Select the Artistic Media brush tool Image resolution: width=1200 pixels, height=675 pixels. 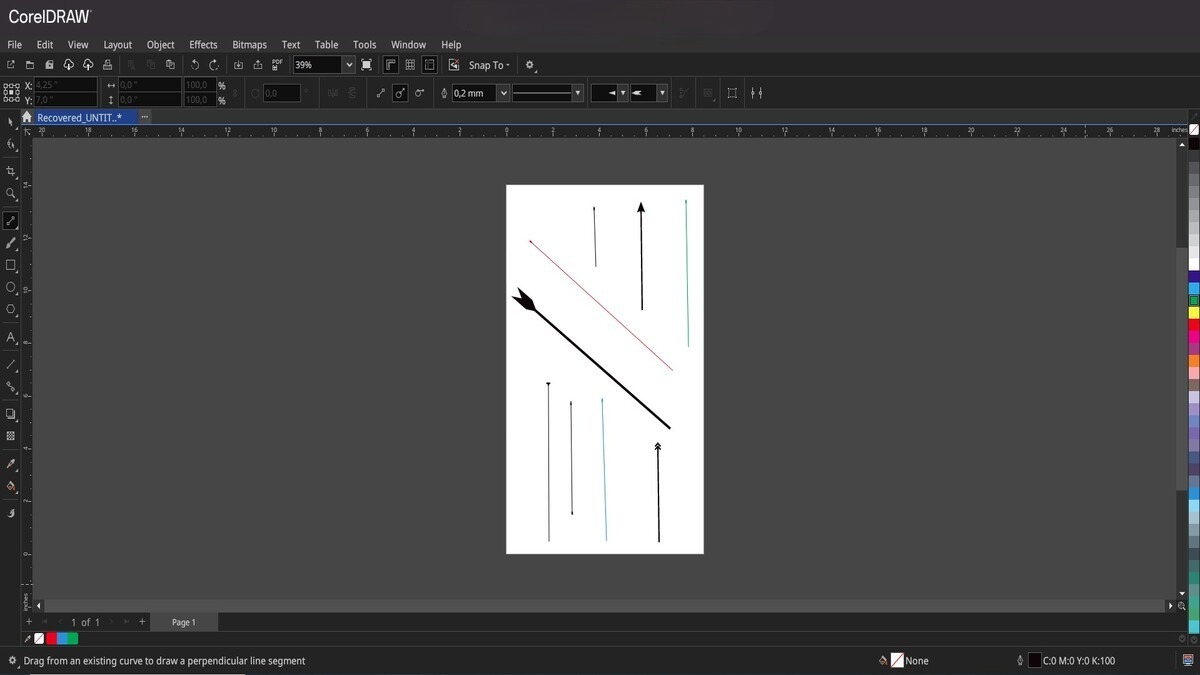11,243
